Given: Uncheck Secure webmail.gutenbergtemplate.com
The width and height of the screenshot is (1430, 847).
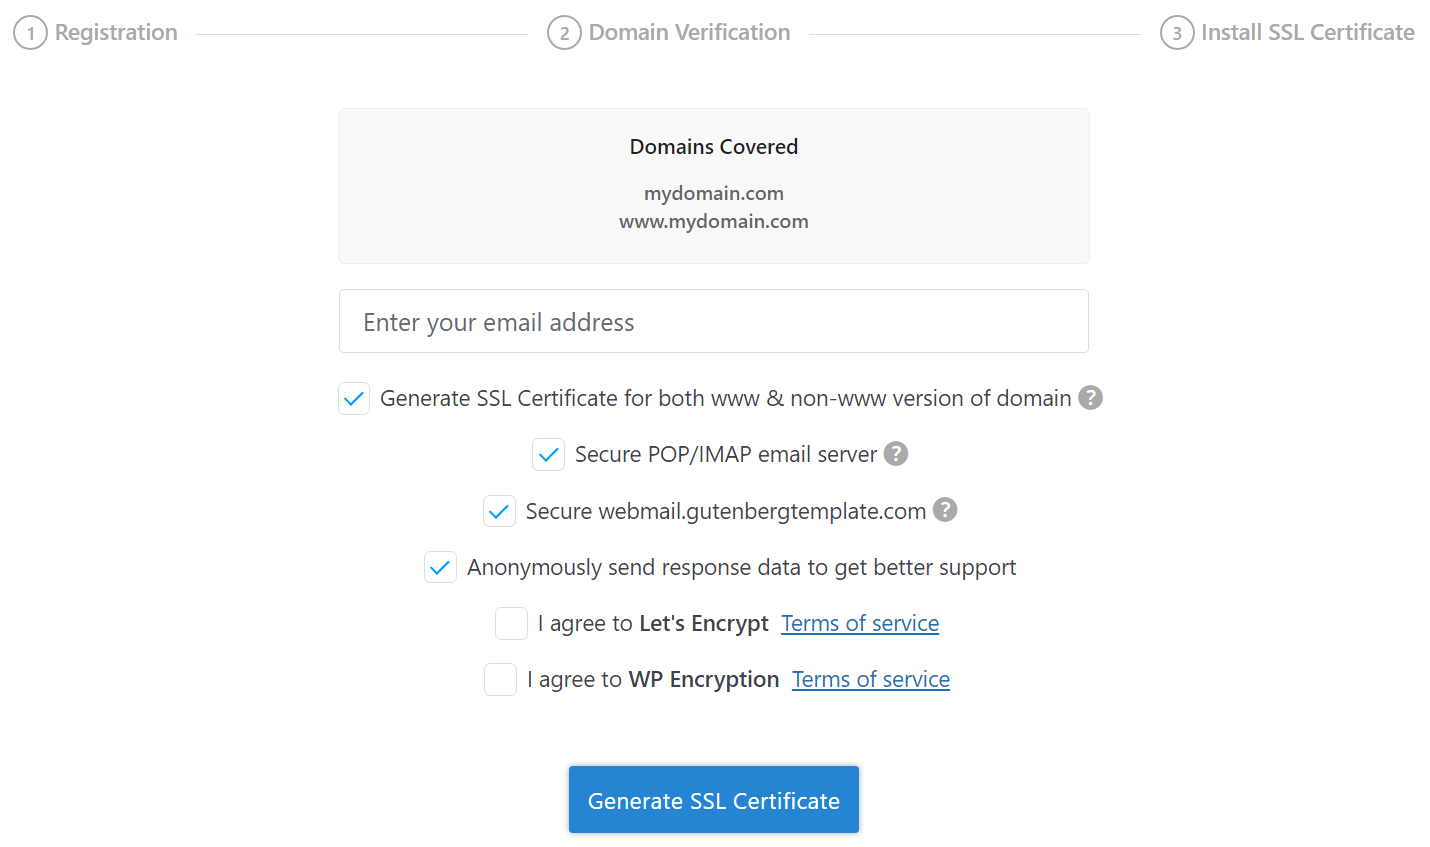Looking at the screenshot, I should (x=499, y=510).
